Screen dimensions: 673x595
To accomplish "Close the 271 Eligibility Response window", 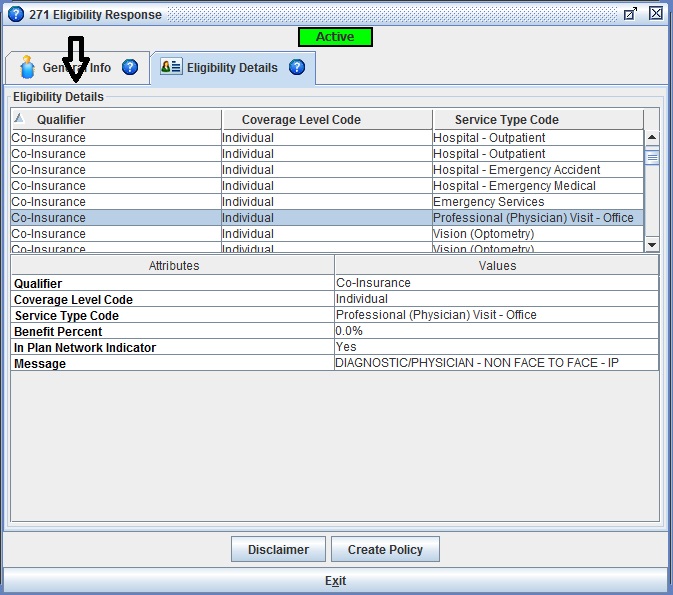I will click(656, 14).
